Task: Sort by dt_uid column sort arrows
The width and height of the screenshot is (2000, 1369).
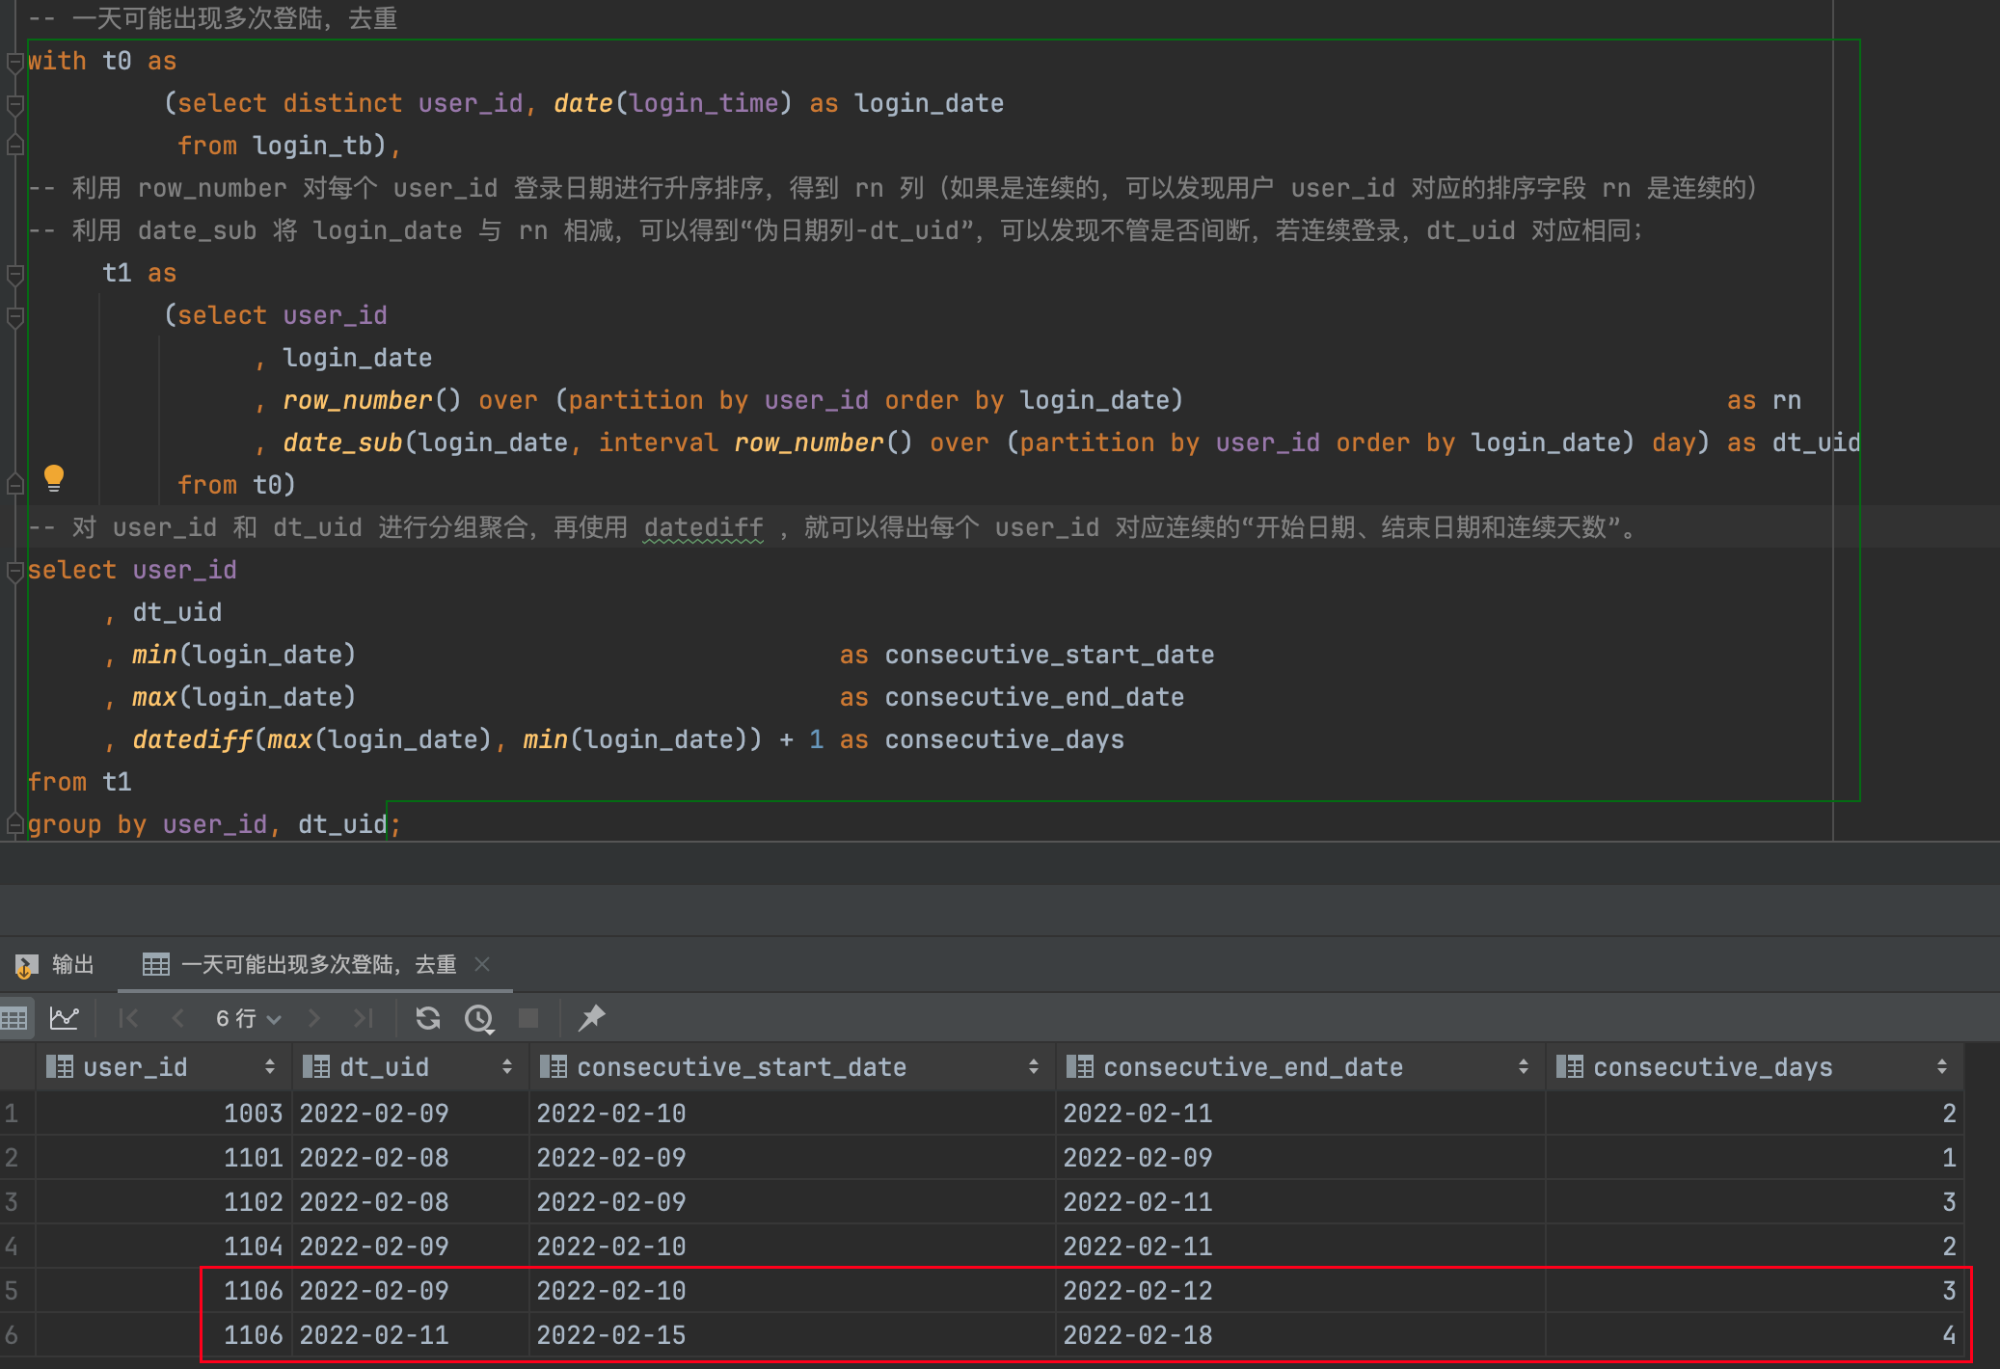Action: coord(507,1068)
